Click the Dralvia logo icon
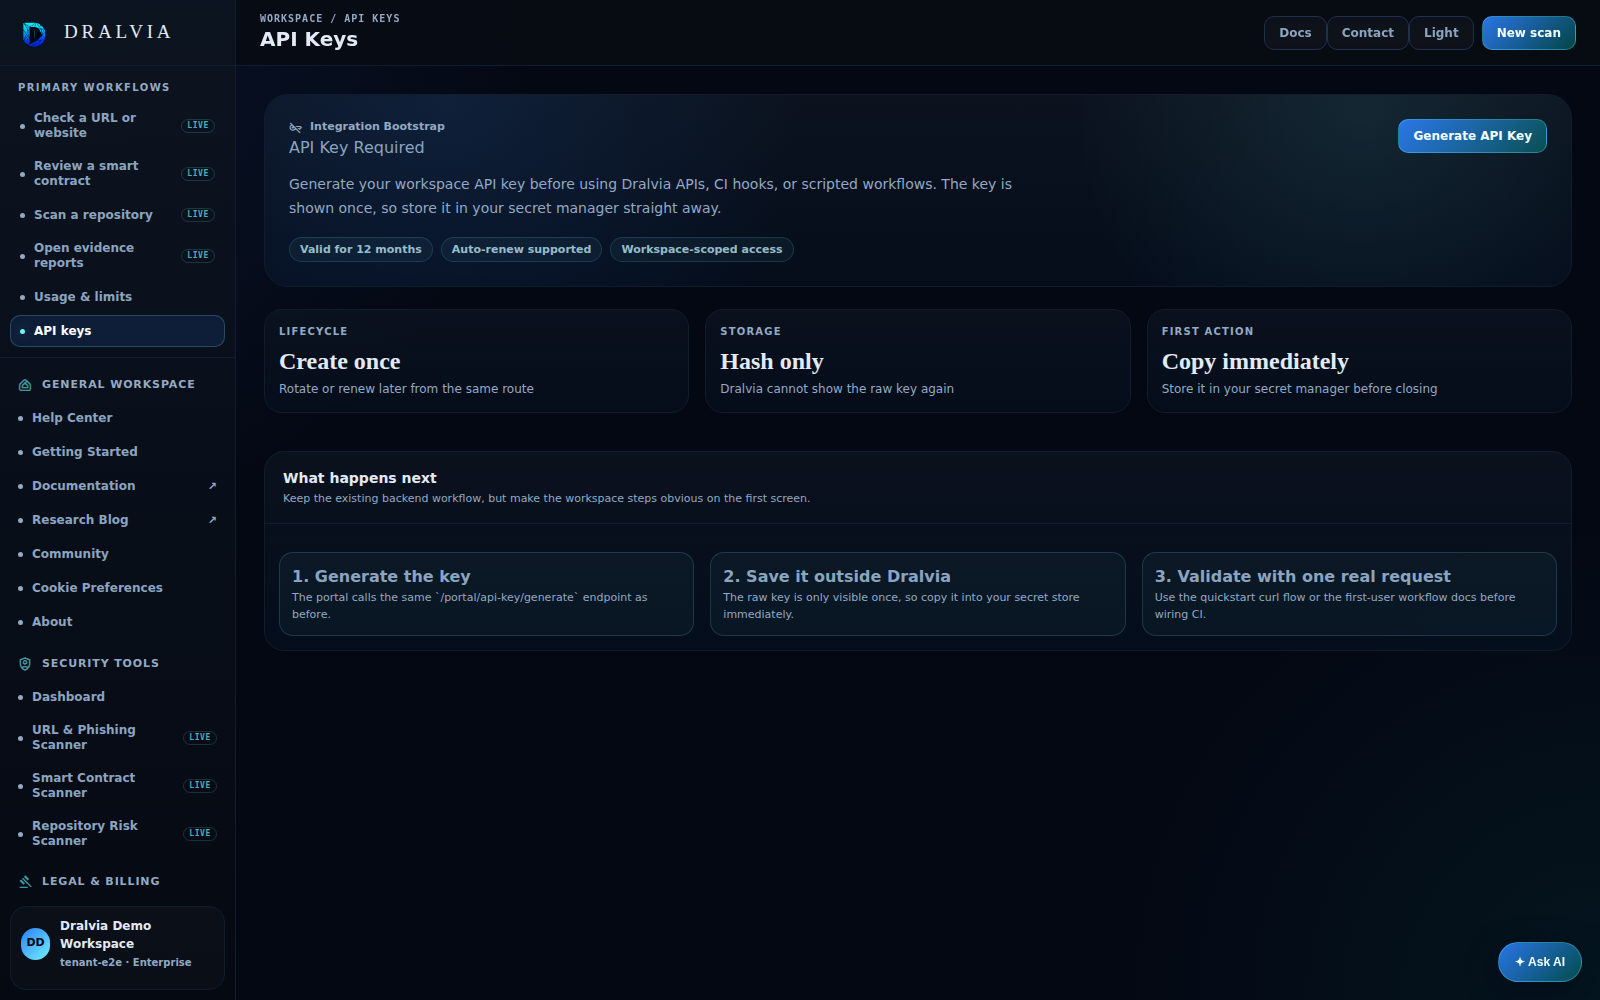1600x1000 pixels. point(34,34)
